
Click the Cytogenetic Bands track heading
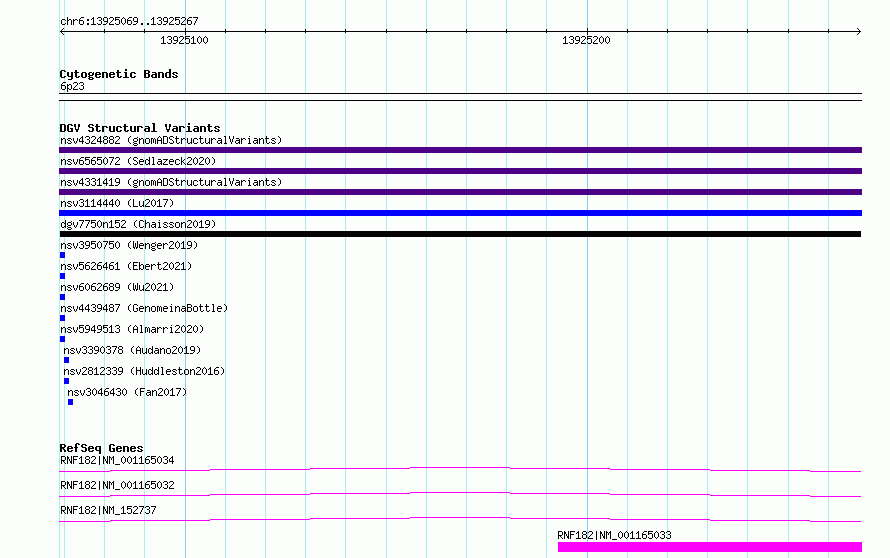point(119,74)
